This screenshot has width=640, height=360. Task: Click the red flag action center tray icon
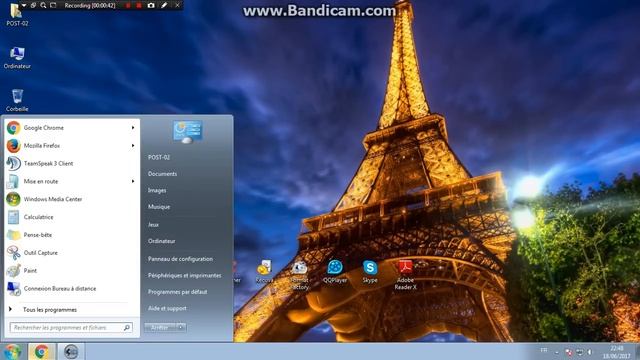[569, 352]
